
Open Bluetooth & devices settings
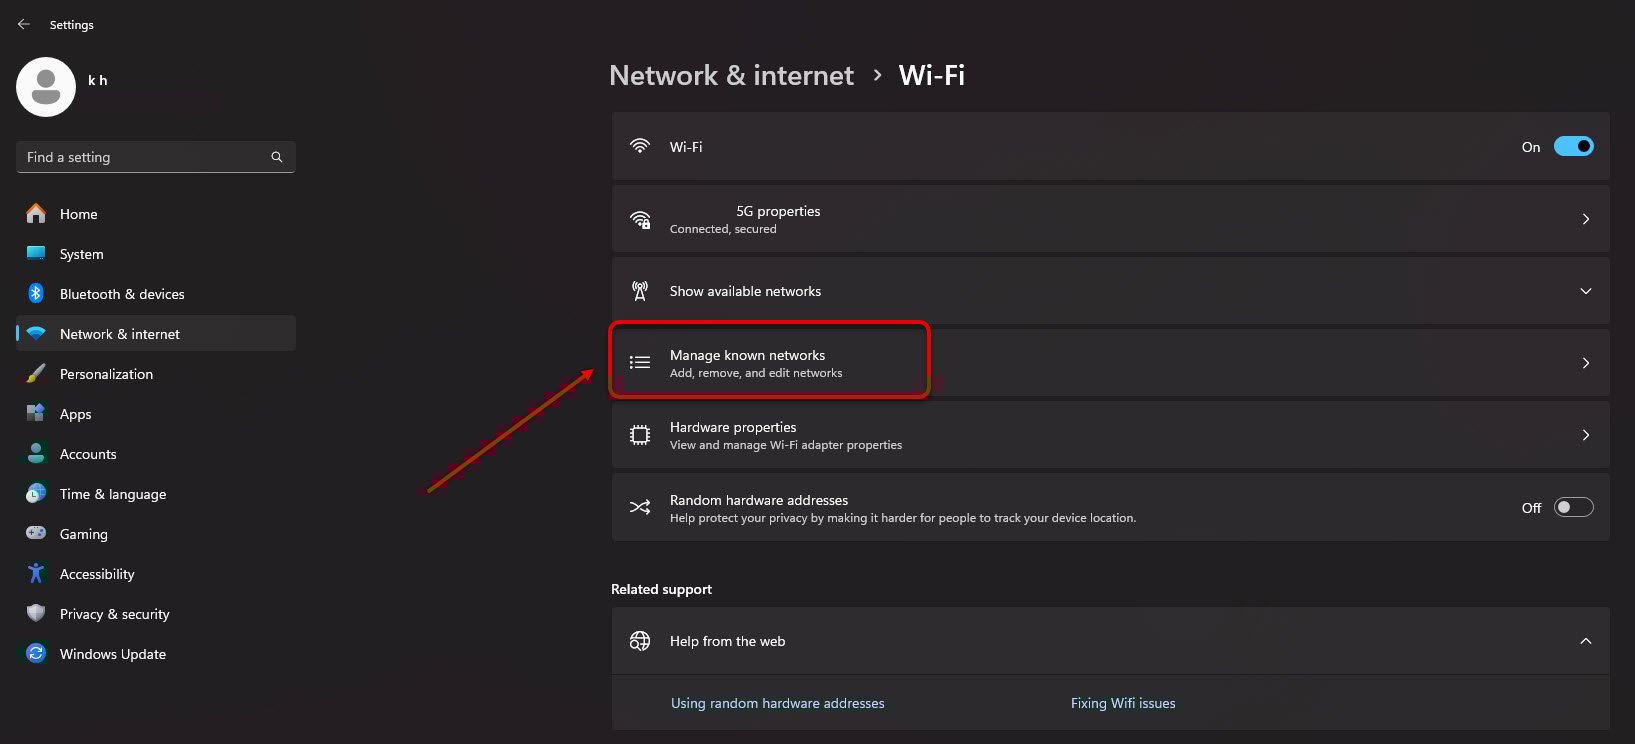121,293
